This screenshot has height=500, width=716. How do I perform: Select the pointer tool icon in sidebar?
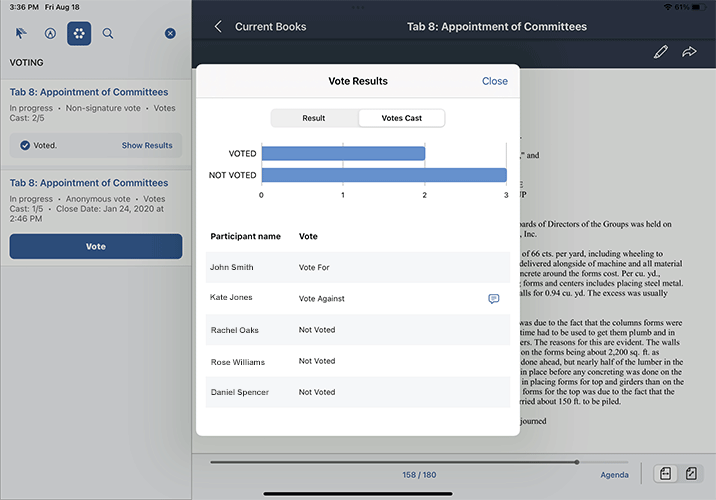pyautogui.click(x=21, y=33)
